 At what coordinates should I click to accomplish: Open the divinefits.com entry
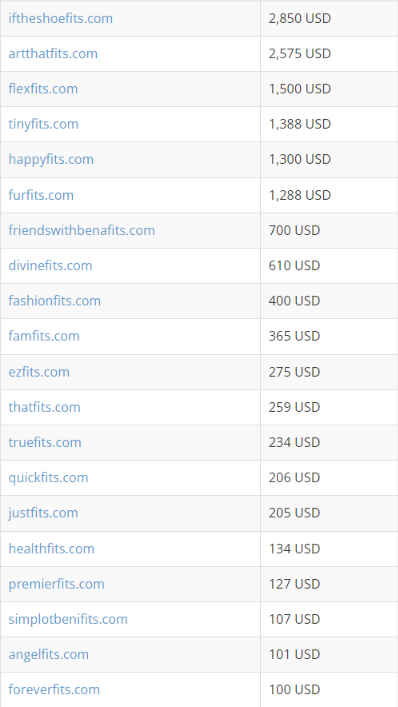[50, 266]
